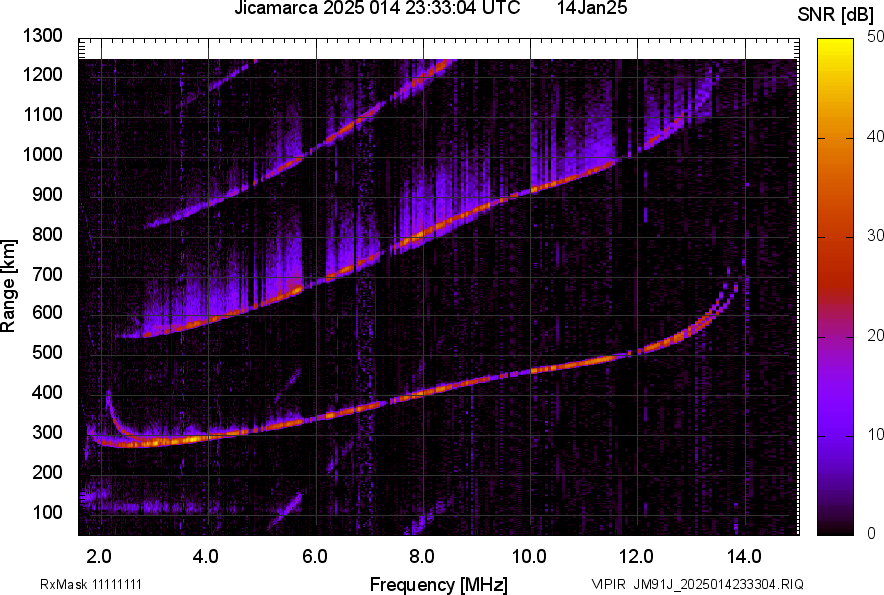Click the range tick label '500'
Screen dimensions: 884x595
coord(47,352)
